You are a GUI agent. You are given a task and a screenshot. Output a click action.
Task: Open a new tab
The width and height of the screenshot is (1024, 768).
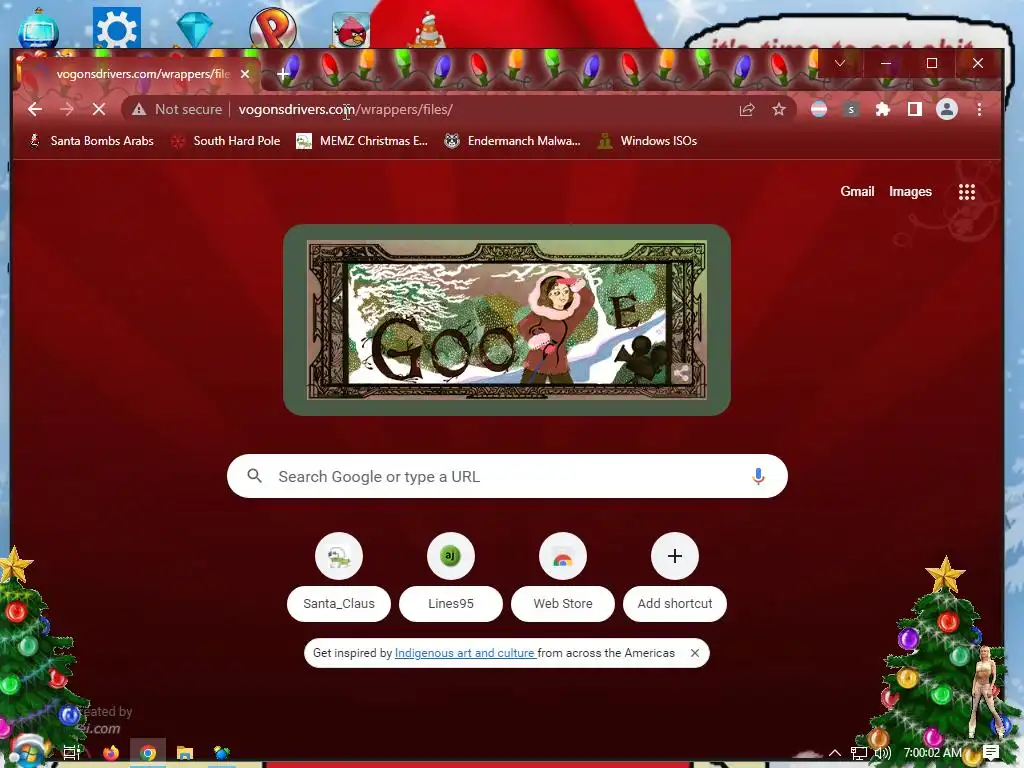point(283,74)
